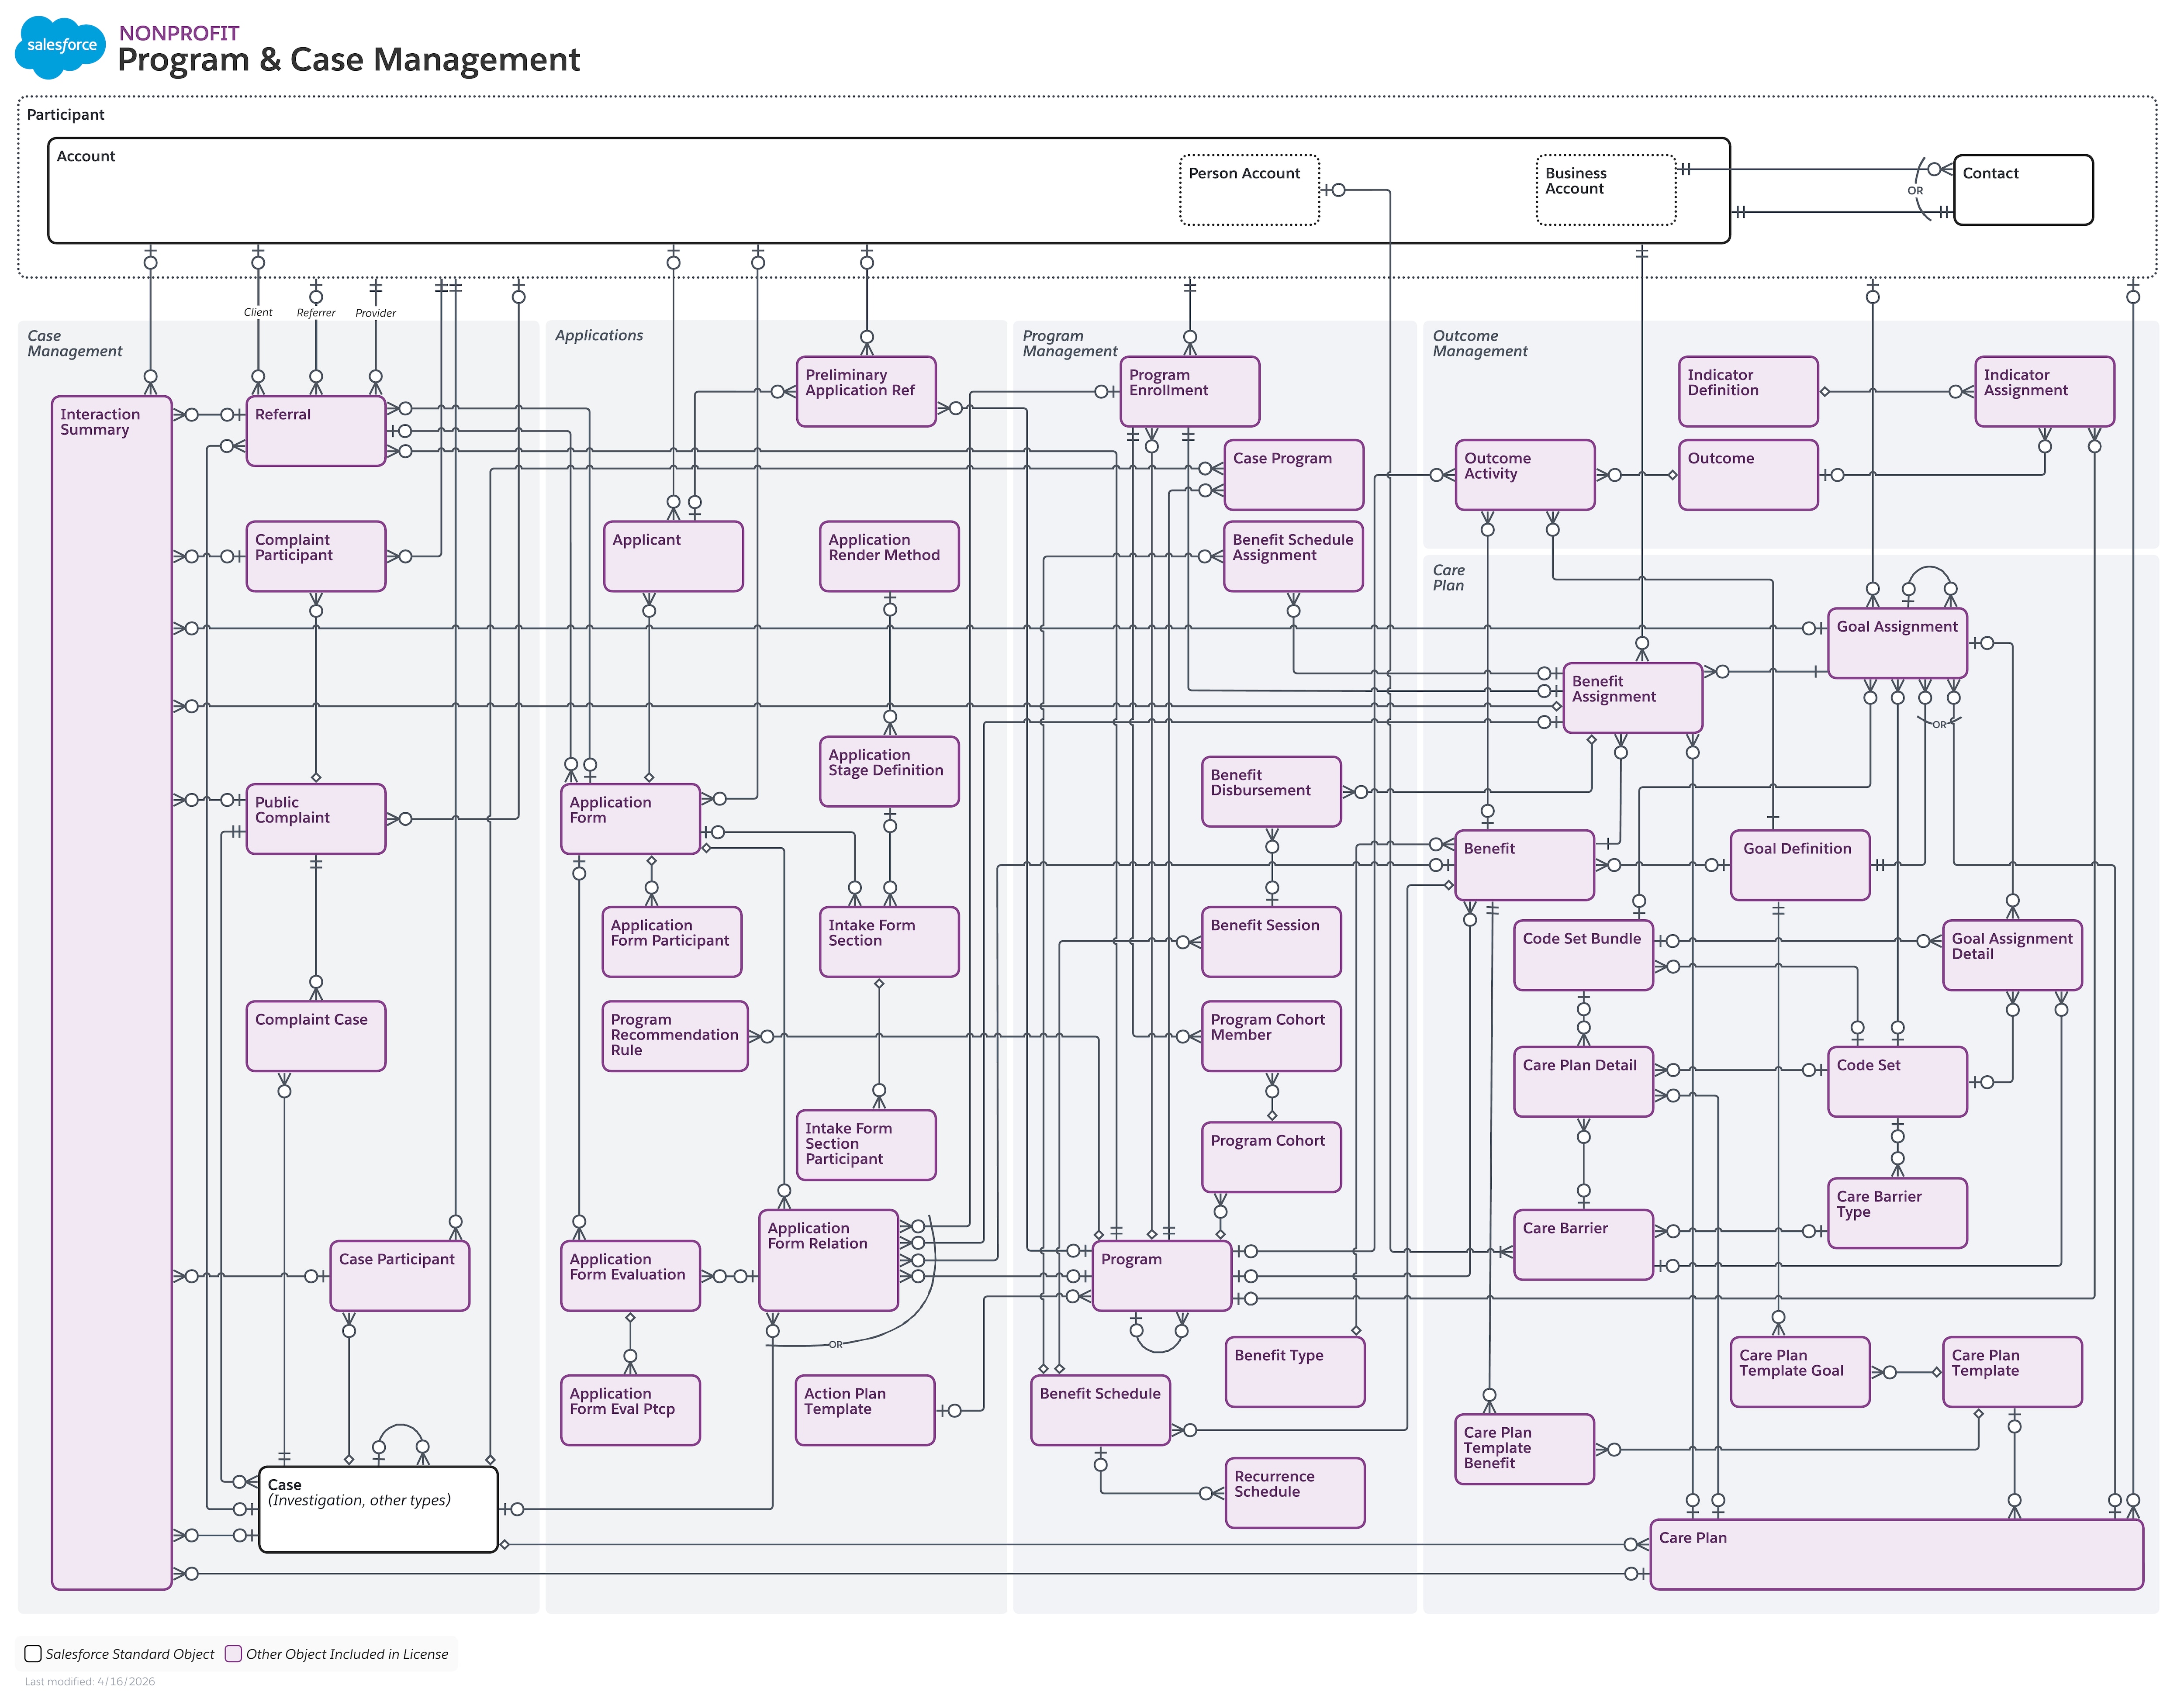Viewport: 2184px width, 1702px height.
Task: Select the Business Account box
Action: [x=1606, y=190]
